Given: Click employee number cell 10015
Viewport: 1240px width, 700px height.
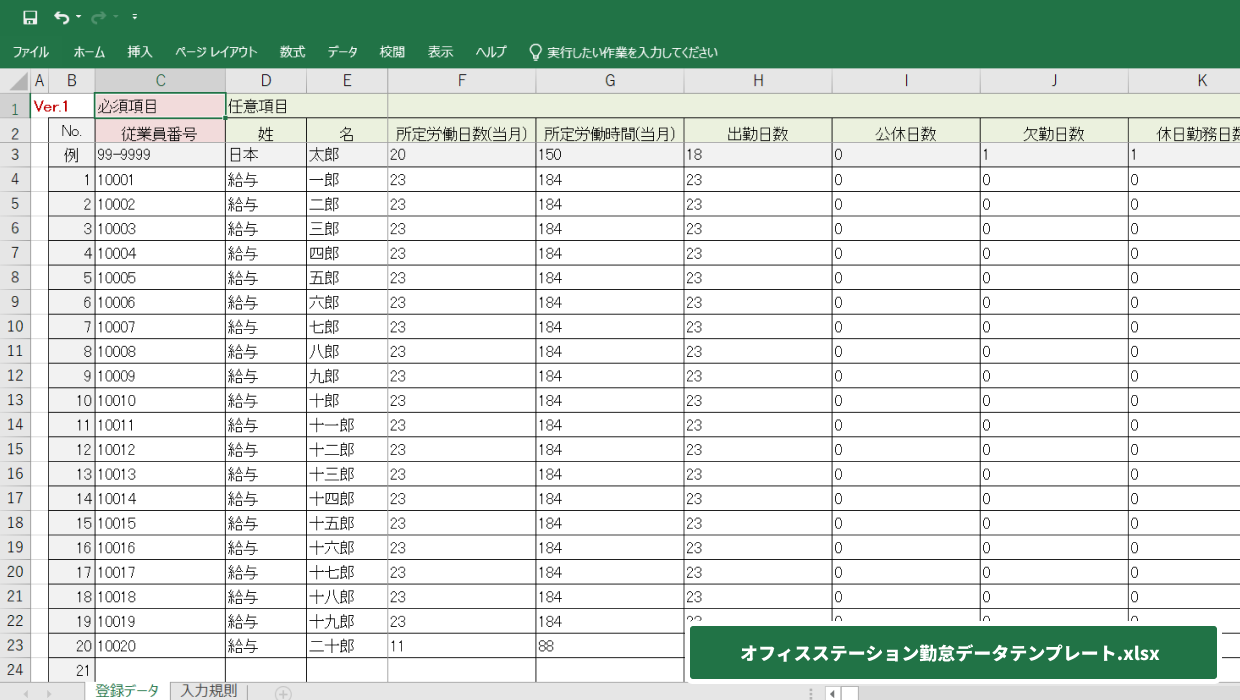Looking at the screenshot, I should click(x=160, y=523).
